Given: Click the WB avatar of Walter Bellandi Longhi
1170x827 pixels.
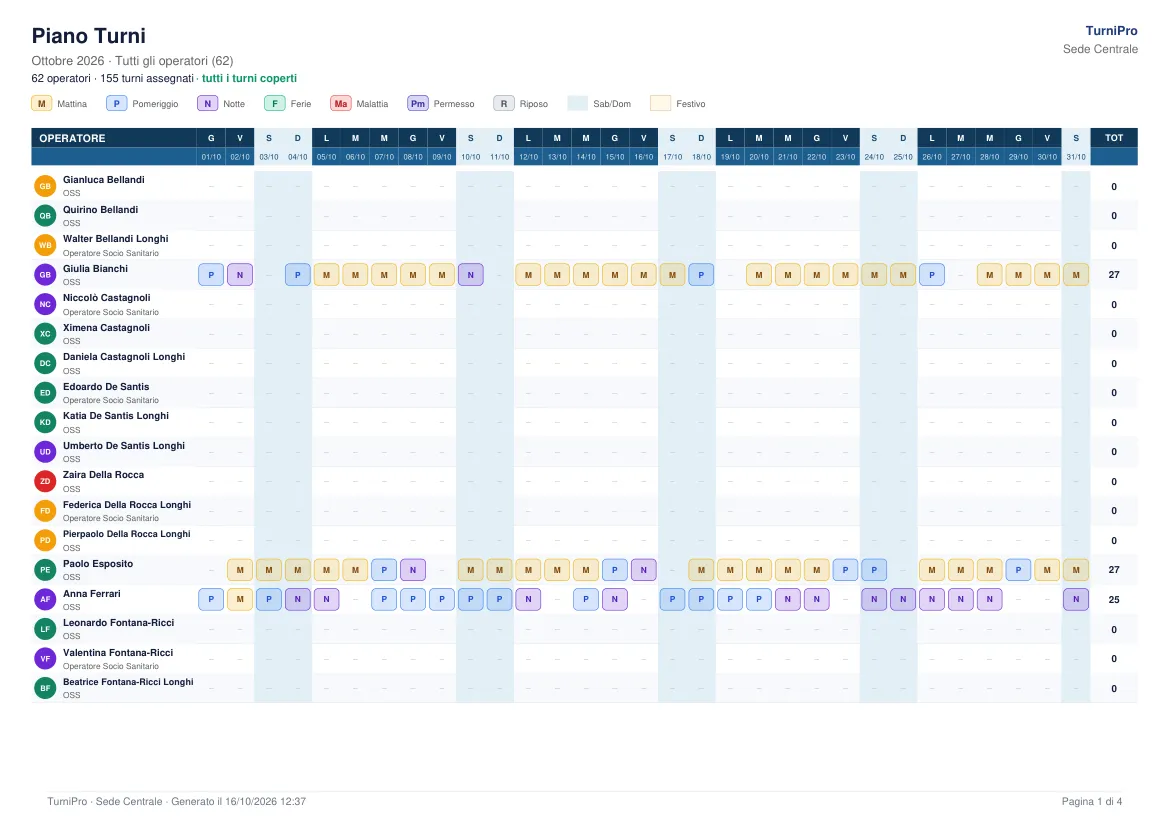Looking at the screenshot, I should click(x=46, y=245).
